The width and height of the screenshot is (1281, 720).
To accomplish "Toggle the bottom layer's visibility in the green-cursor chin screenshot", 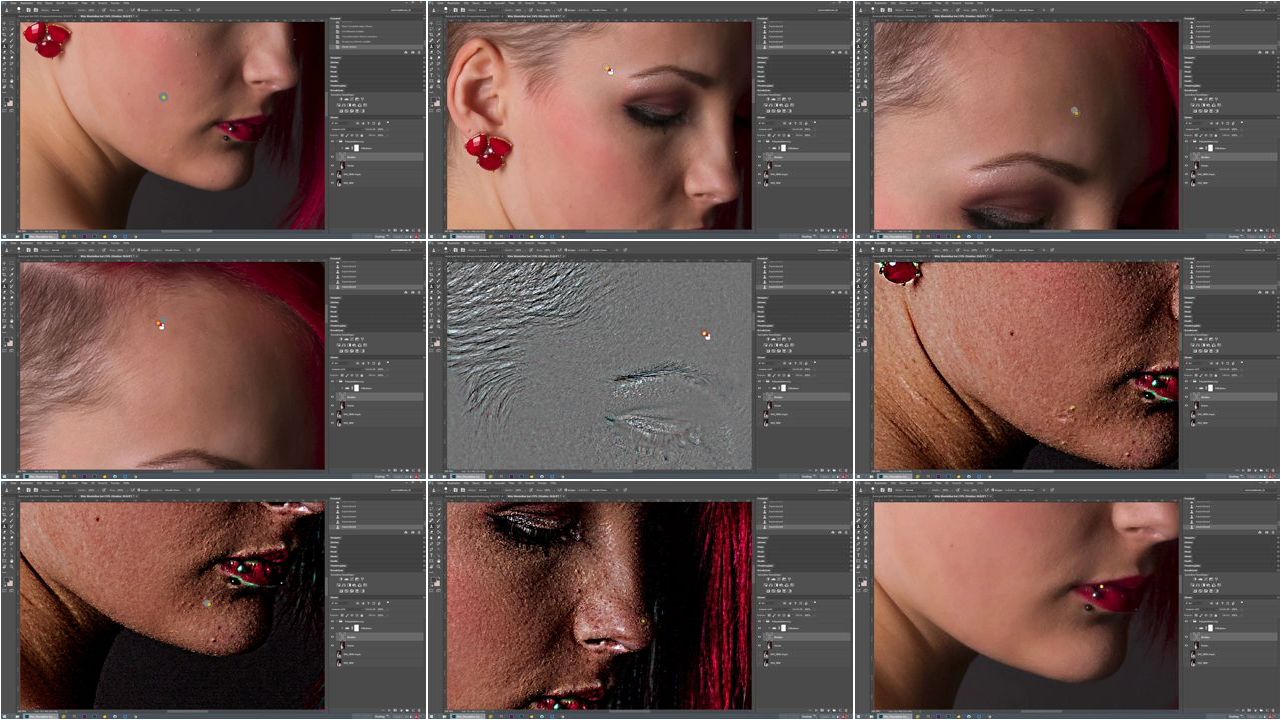I will (x=332, y=183).
